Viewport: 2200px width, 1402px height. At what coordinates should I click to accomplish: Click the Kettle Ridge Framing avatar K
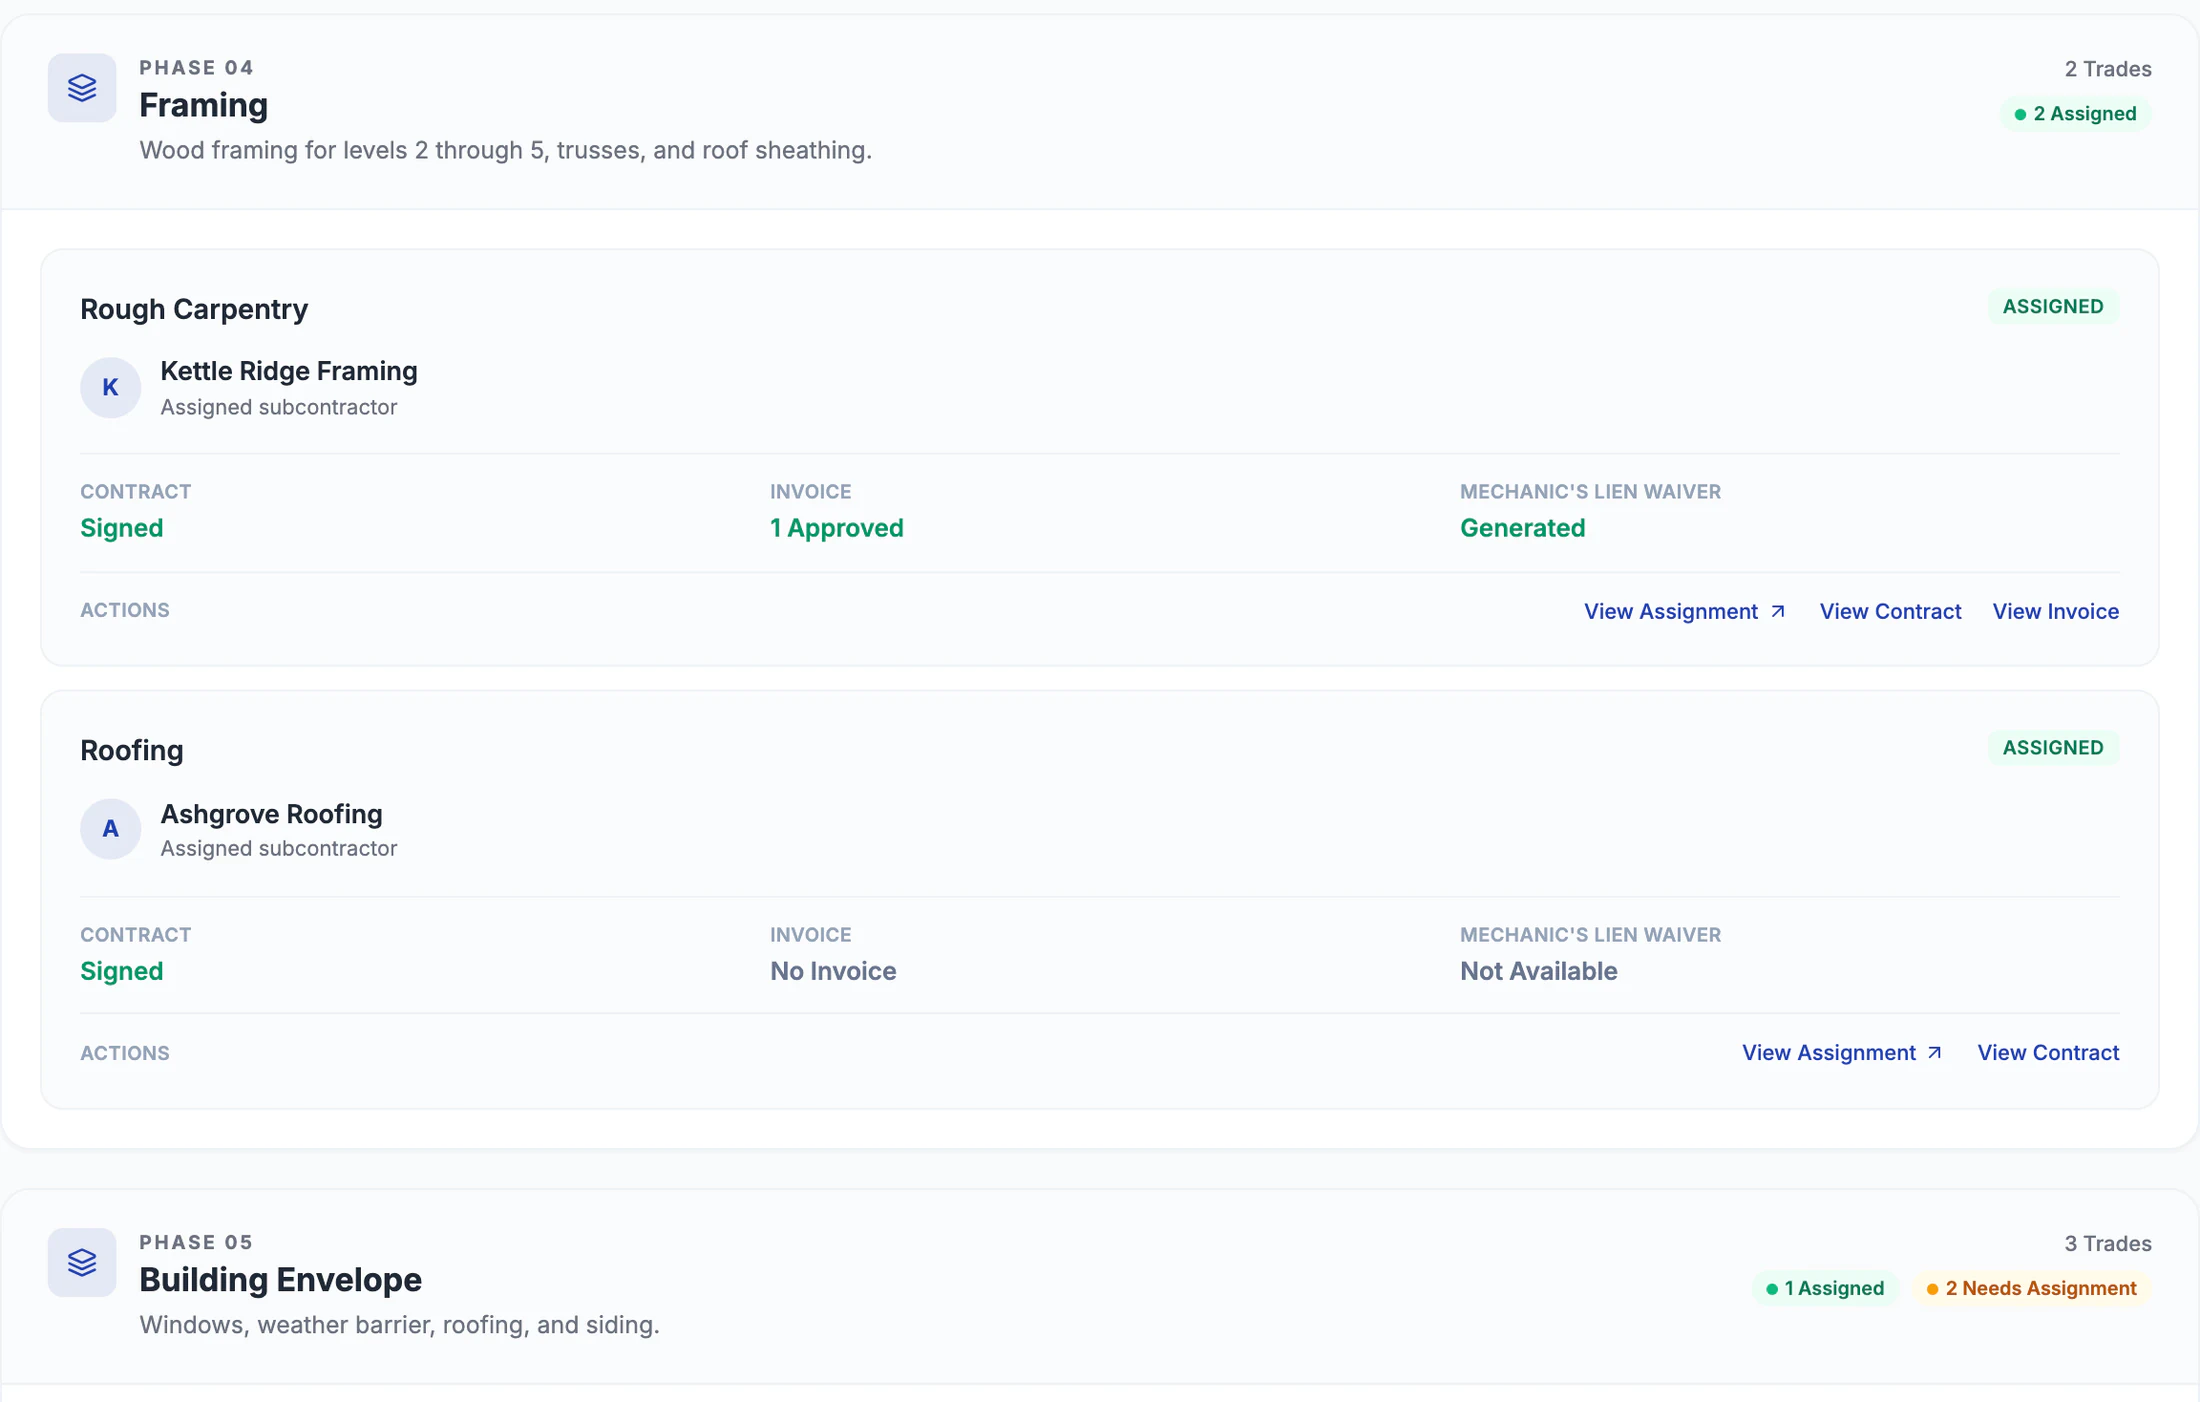pyautogui.click(x=110, y=388)
